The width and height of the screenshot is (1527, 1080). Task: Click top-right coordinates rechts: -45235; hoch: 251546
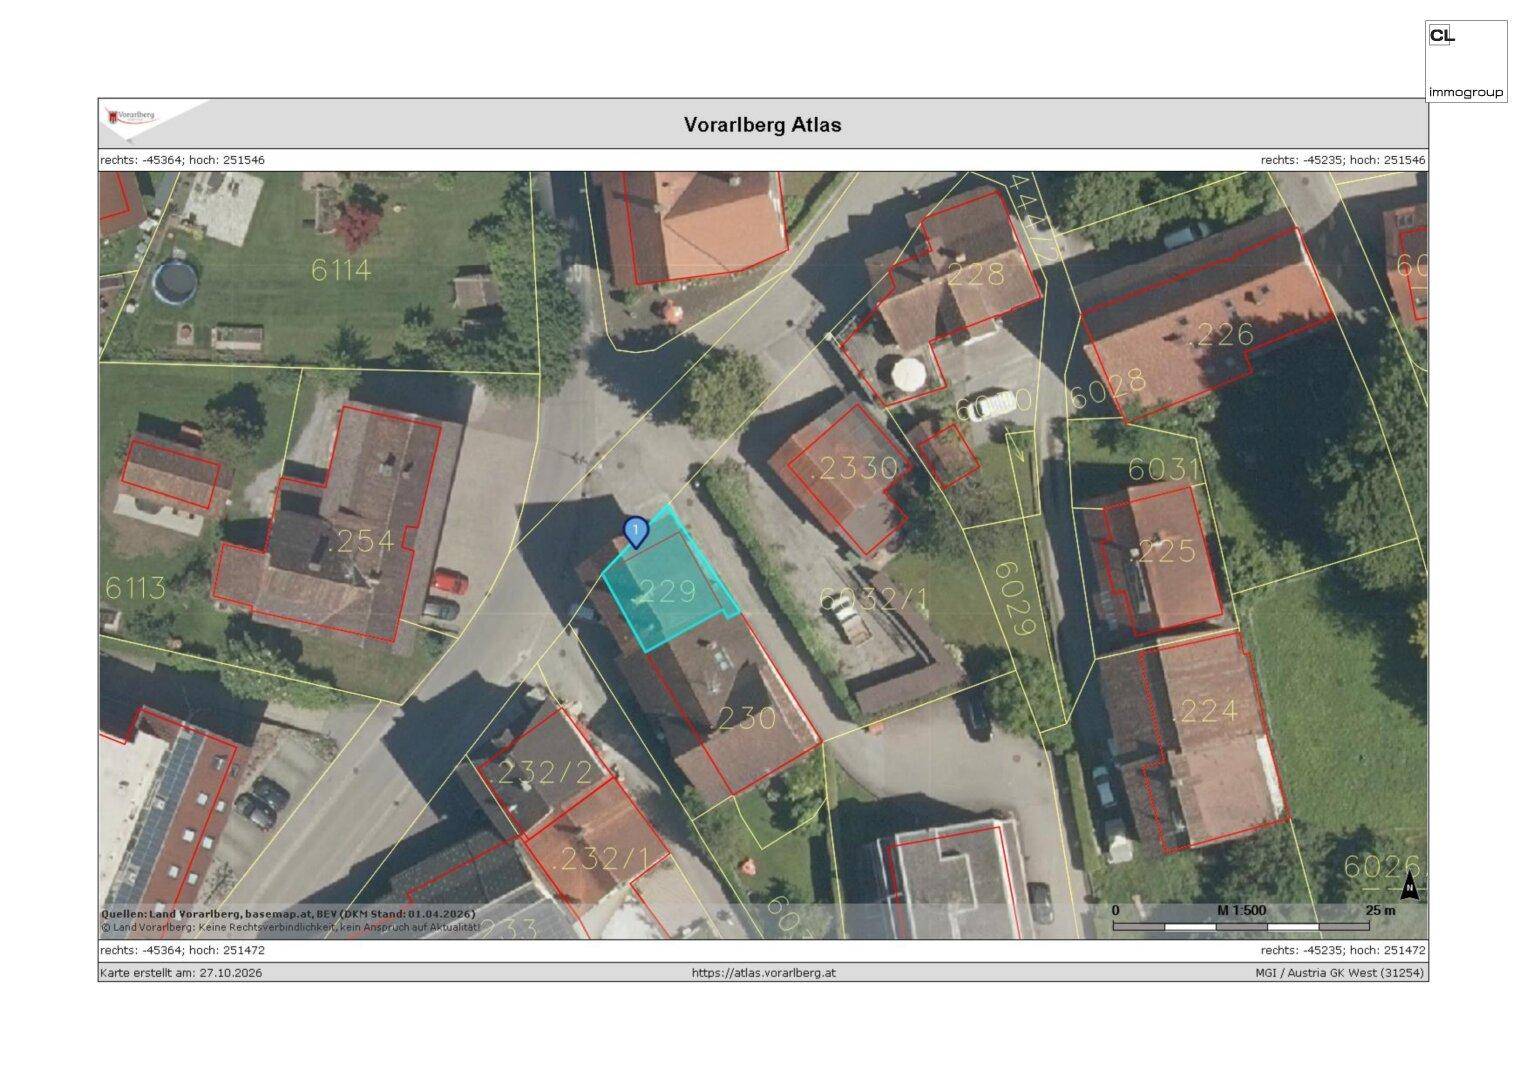click(1343, 160)
